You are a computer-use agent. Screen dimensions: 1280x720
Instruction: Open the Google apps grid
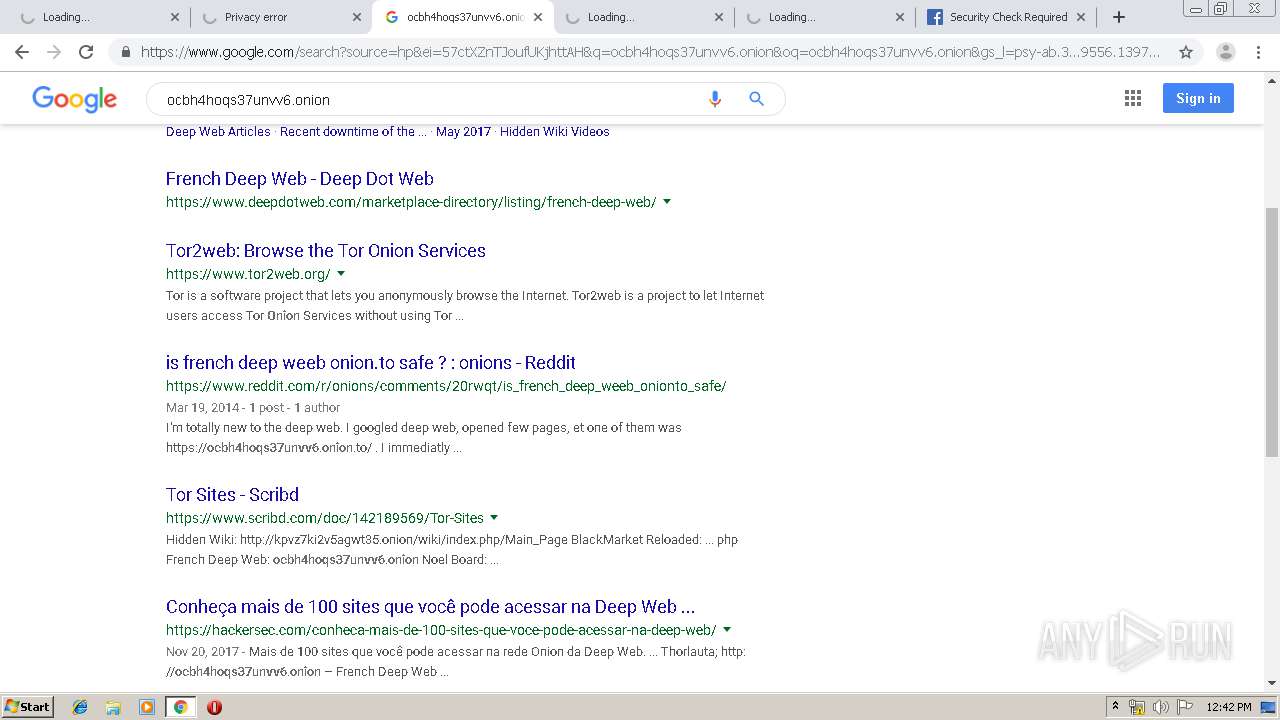[x=1133, y=98]
